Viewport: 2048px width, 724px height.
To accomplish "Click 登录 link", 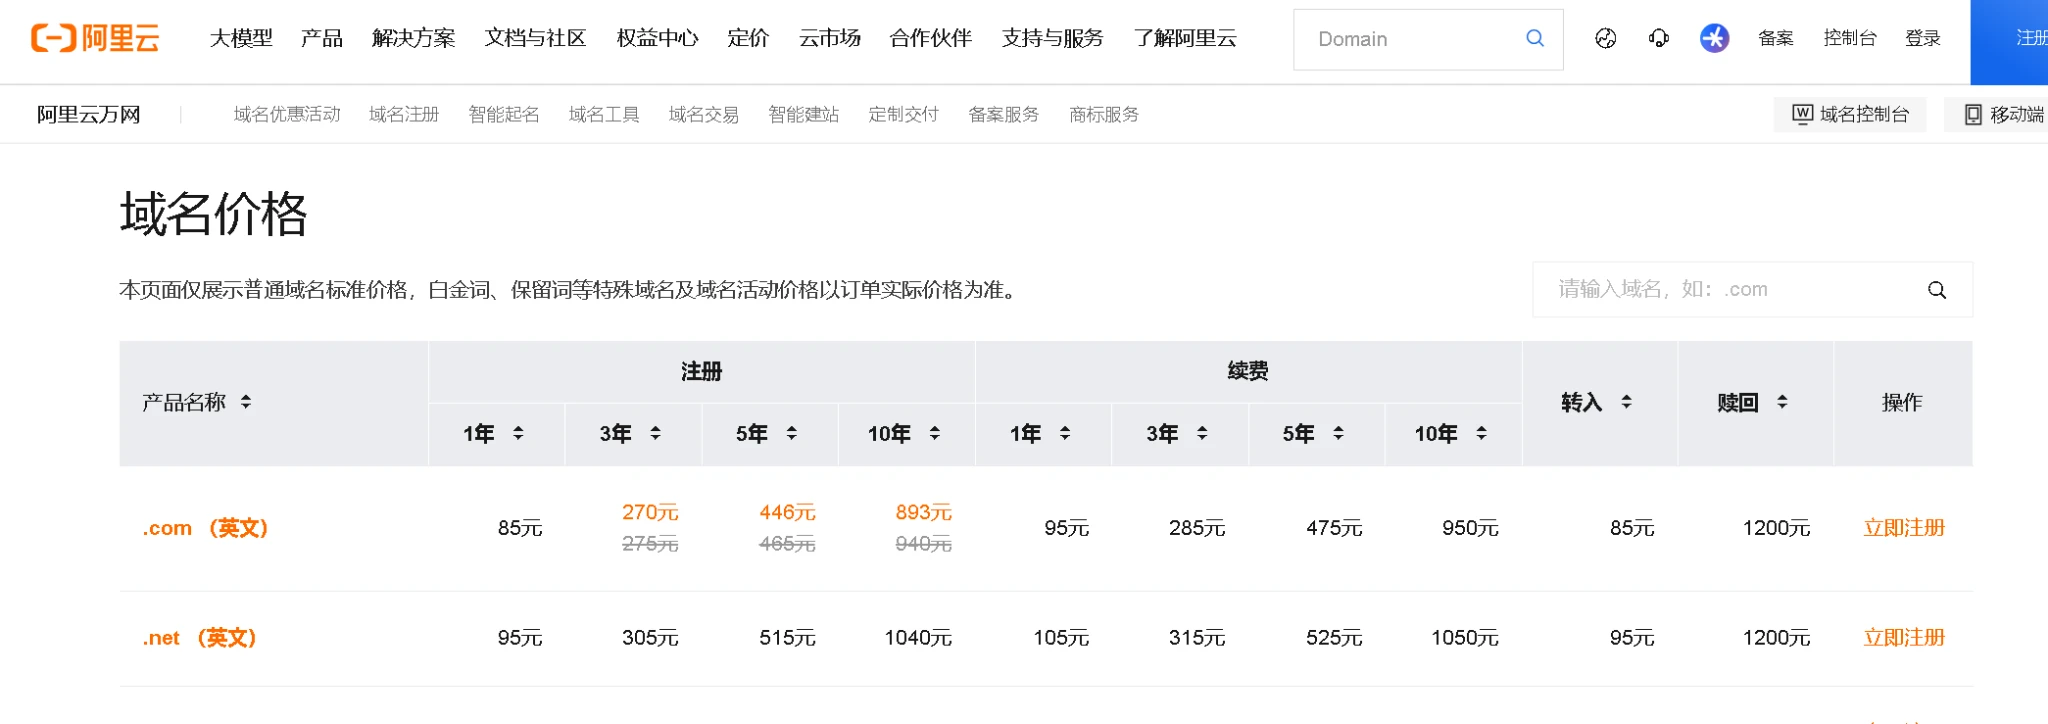I will [x=1923, y=38].
